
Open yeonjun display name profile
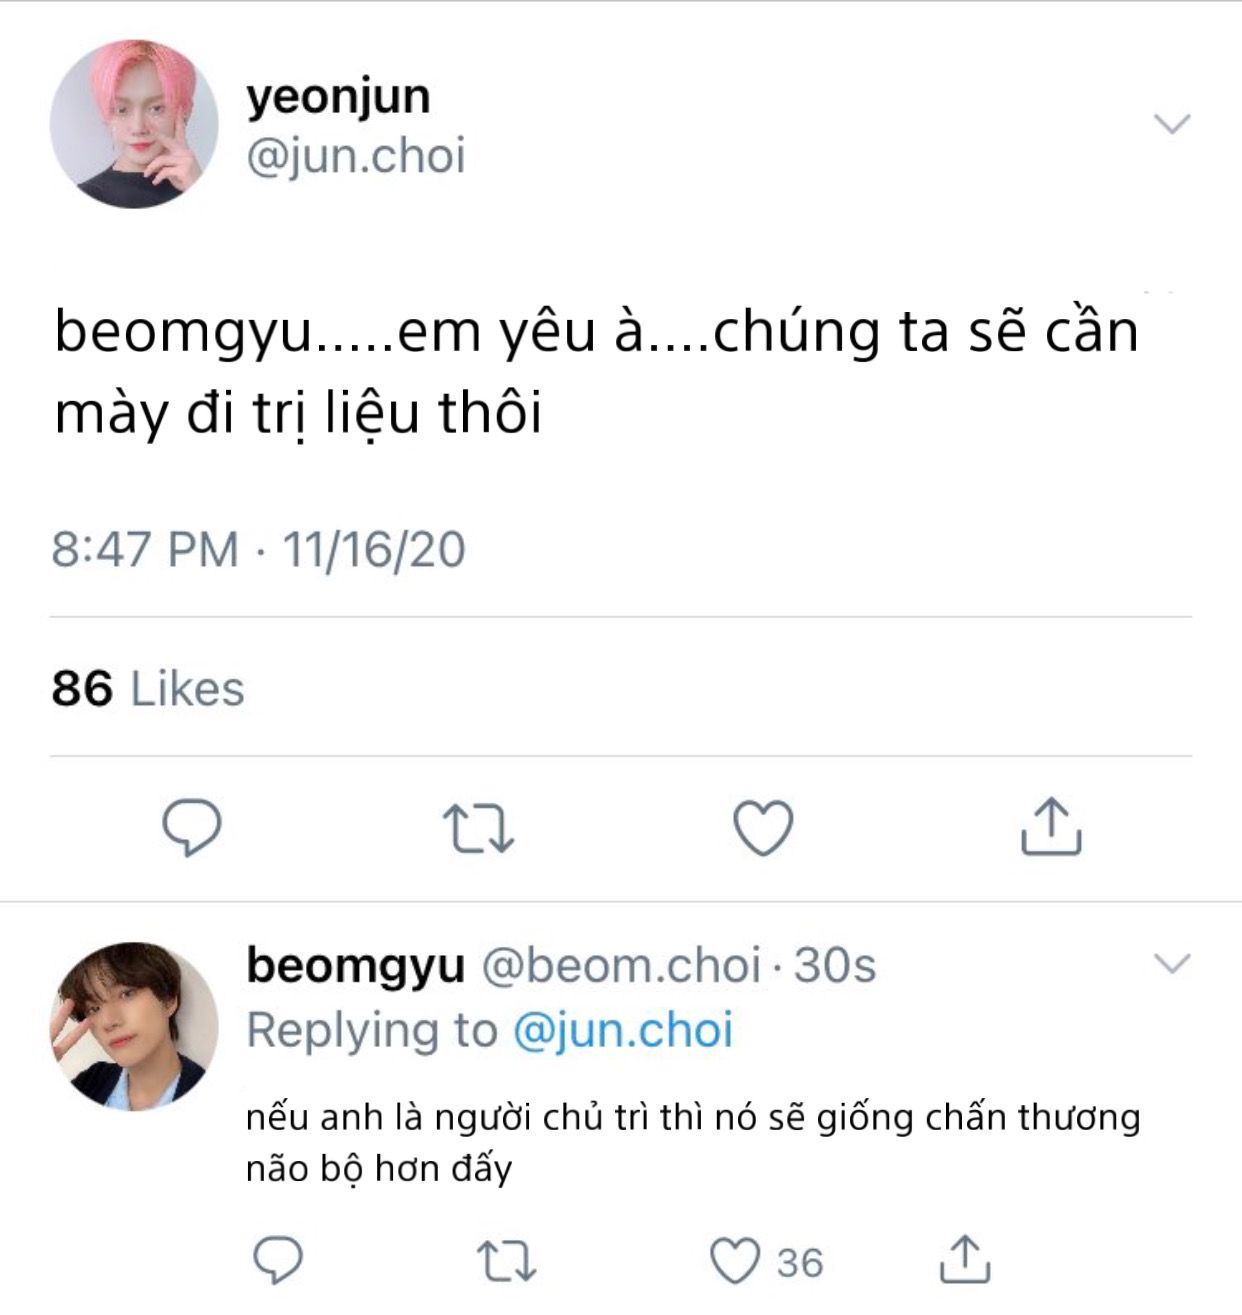point(339,98)
